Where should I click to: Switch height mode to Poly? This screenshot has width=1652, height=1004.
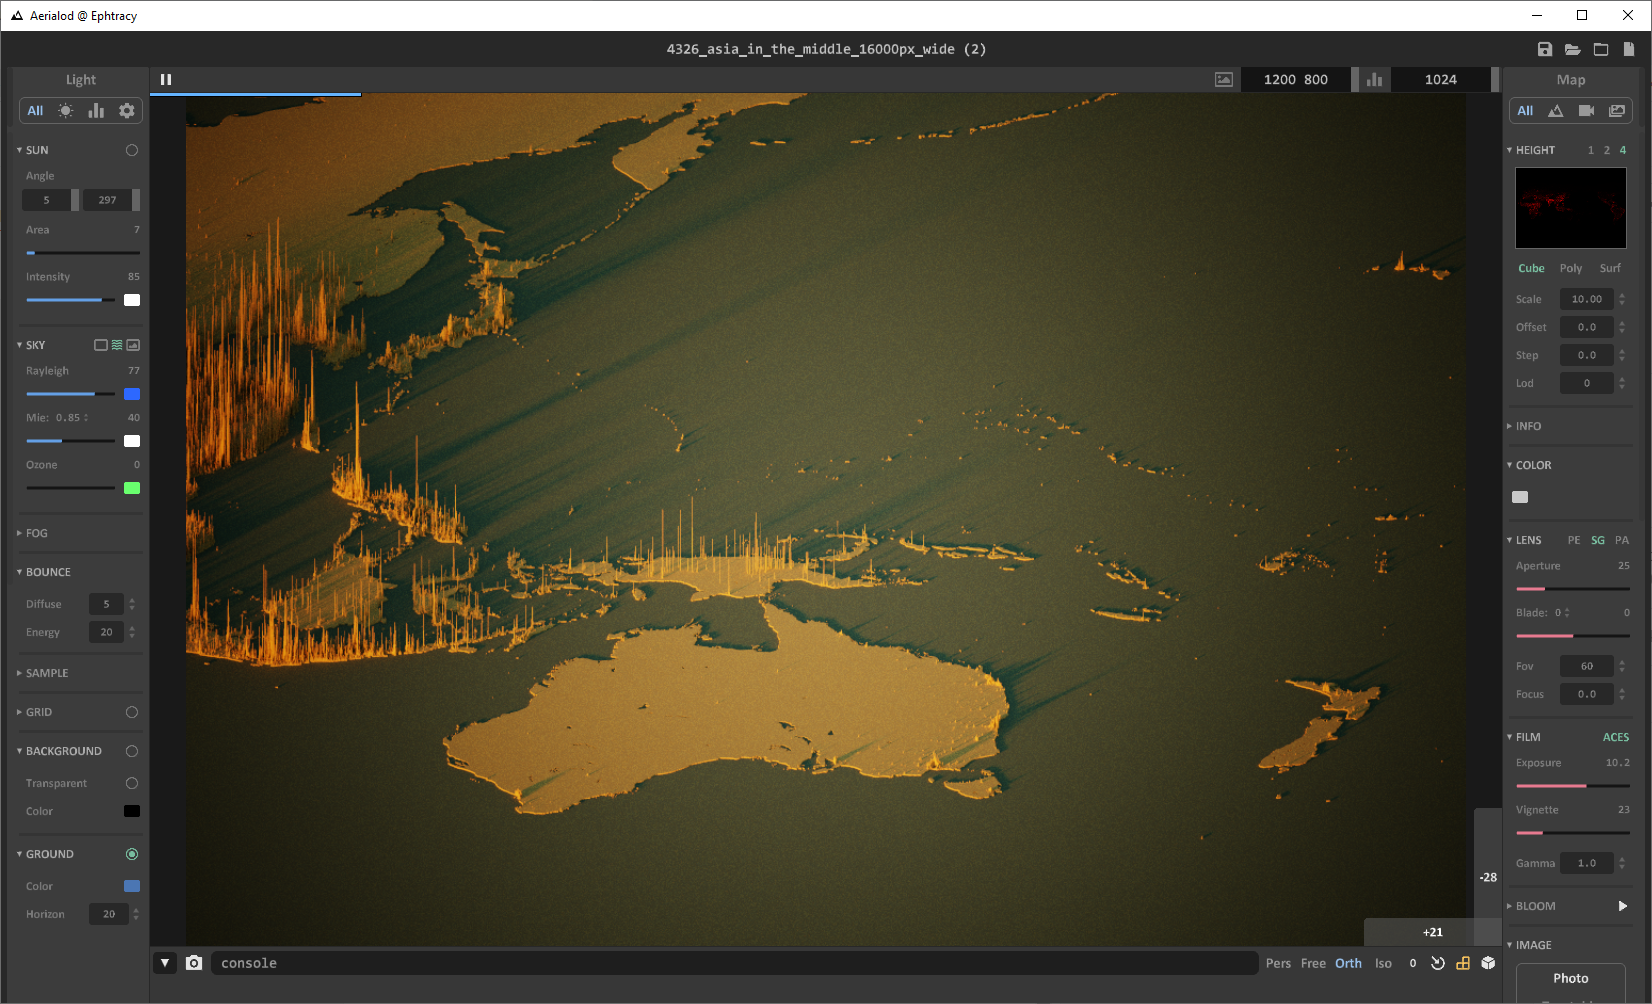1570,268
